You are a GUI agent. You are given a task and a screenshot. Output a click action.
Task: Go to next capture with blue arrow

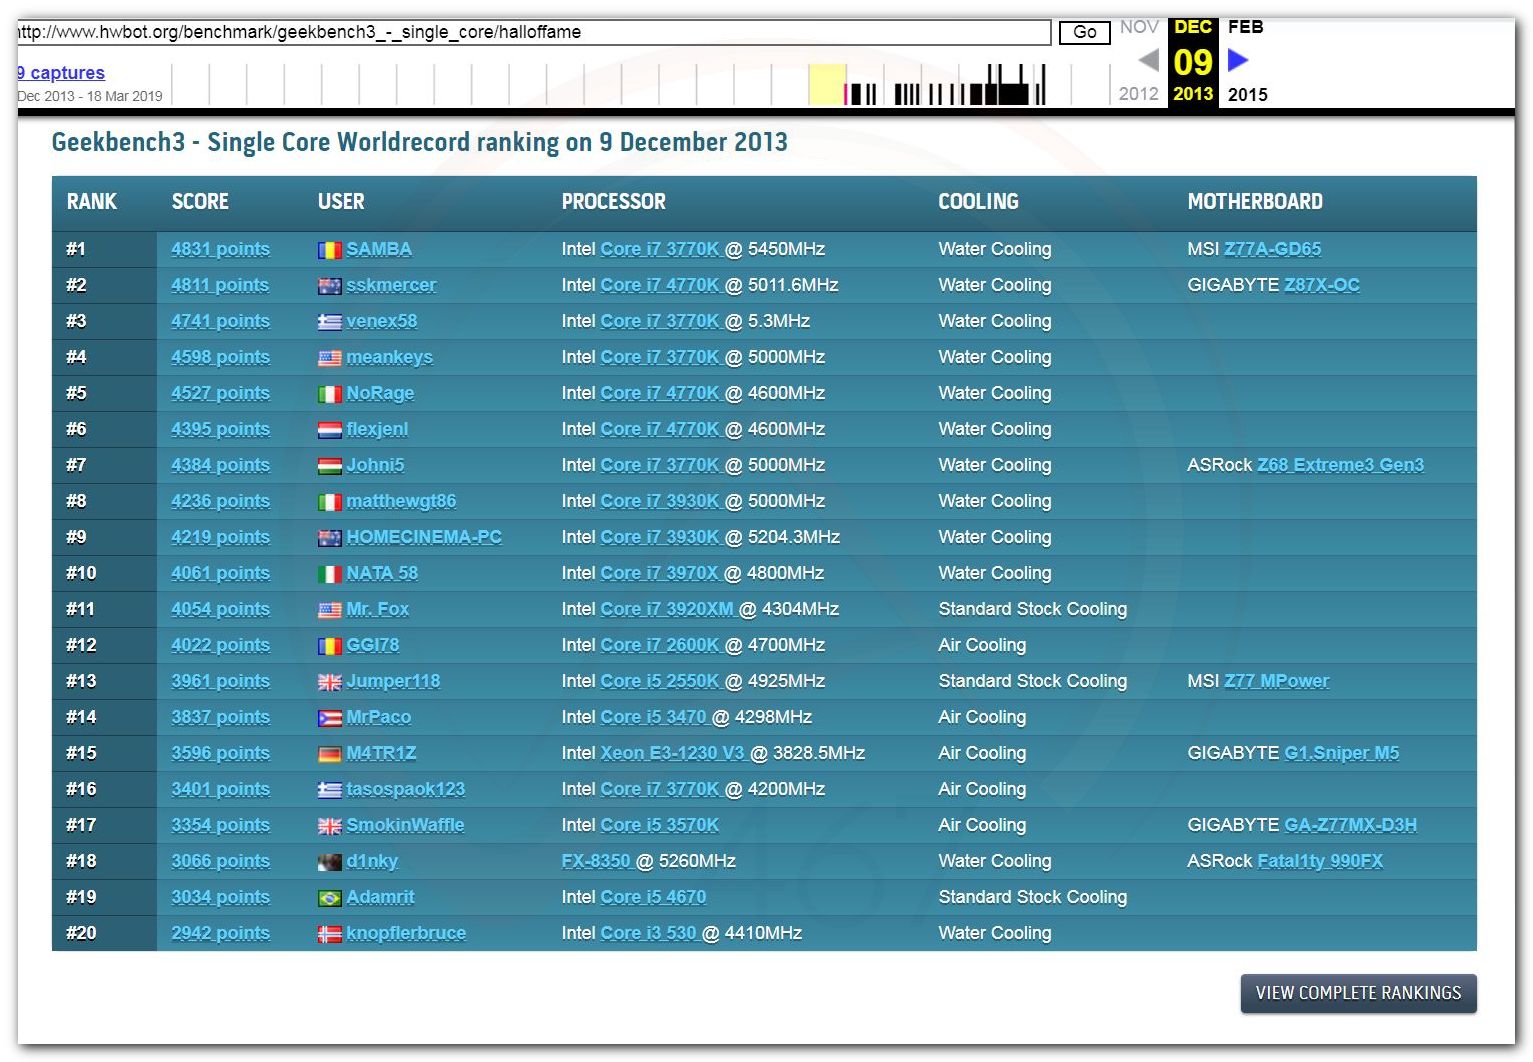(1238, 60)
